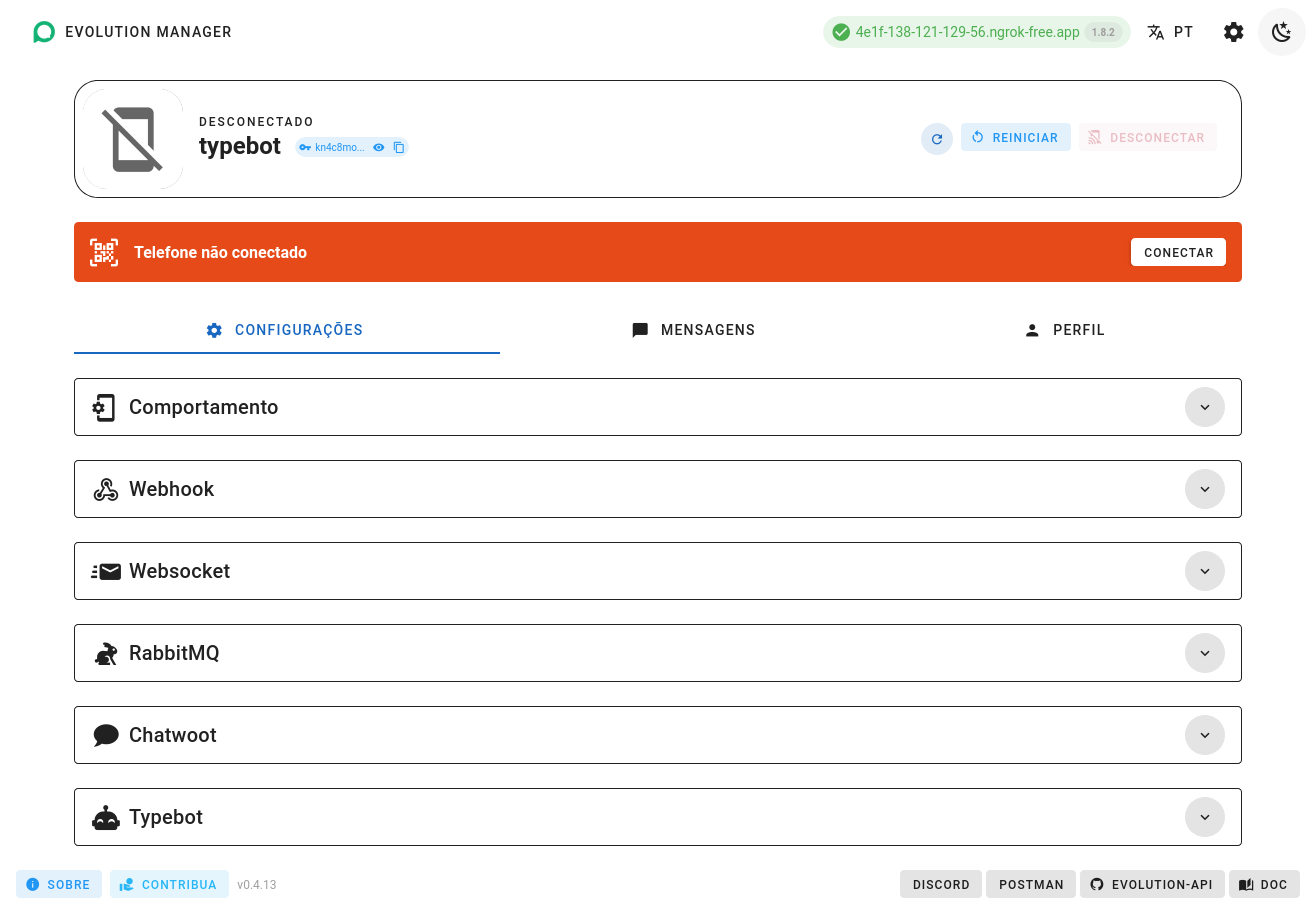This screenshot has width=1316, height=906.
Task: Click the hand-heart icon in CONTRIBUA button
Action: [x=127, y=884]
